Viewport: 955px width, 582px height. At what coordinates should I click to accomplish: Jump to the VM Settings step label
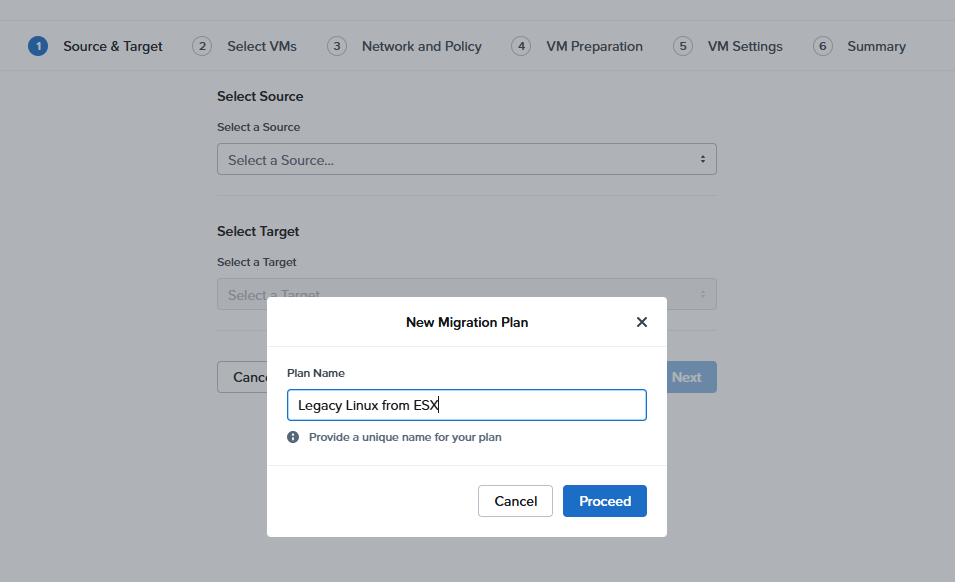pyautogui.click(x=745, y=46)
